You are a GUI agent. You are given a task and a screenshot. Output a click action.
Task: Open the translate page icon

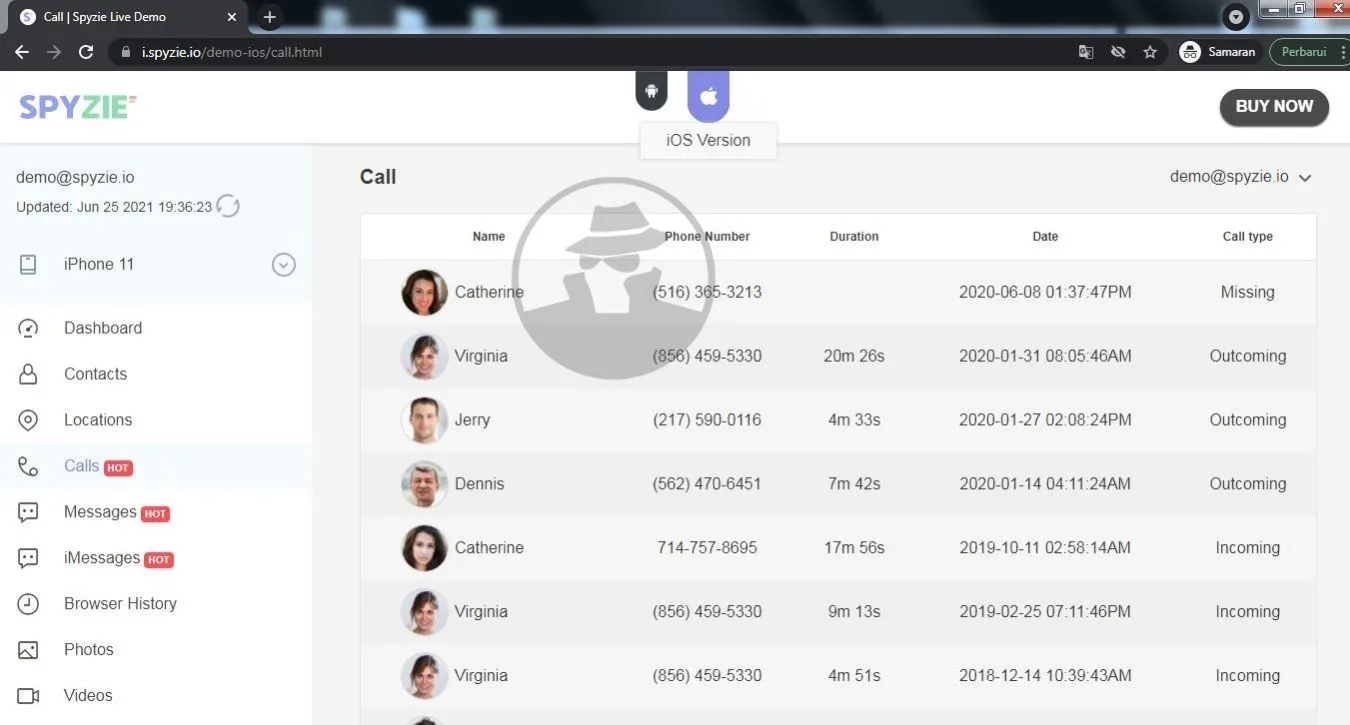1086,52
